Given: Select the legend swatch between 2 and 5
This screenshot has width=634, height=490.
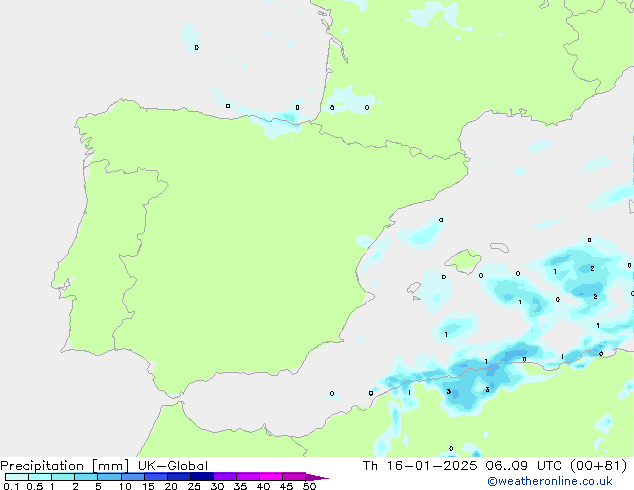Looking at the screenshot, I should (x=86, y=477).
